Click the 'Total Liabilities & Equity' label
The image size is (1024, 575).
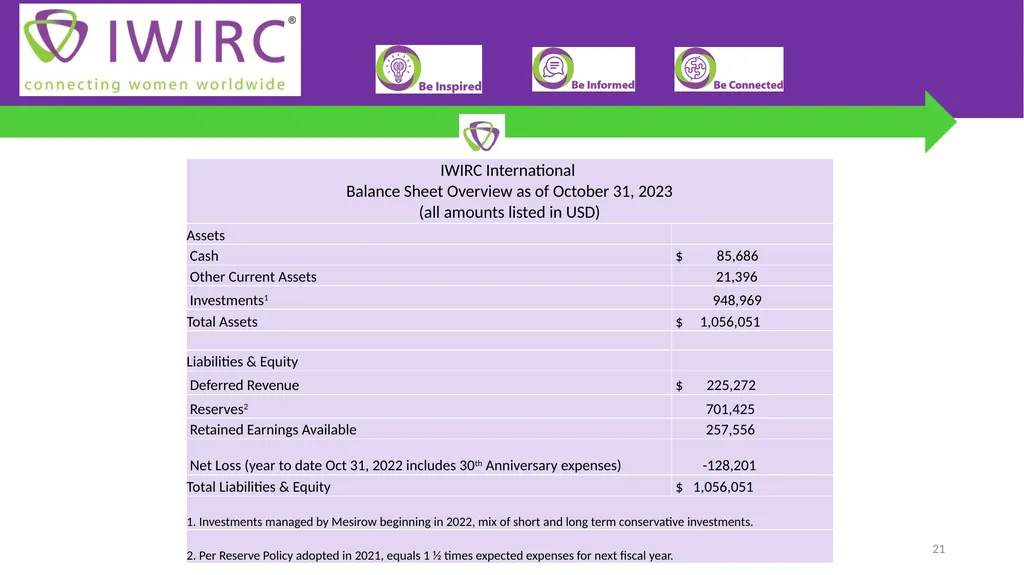click(x=259, y=487)
